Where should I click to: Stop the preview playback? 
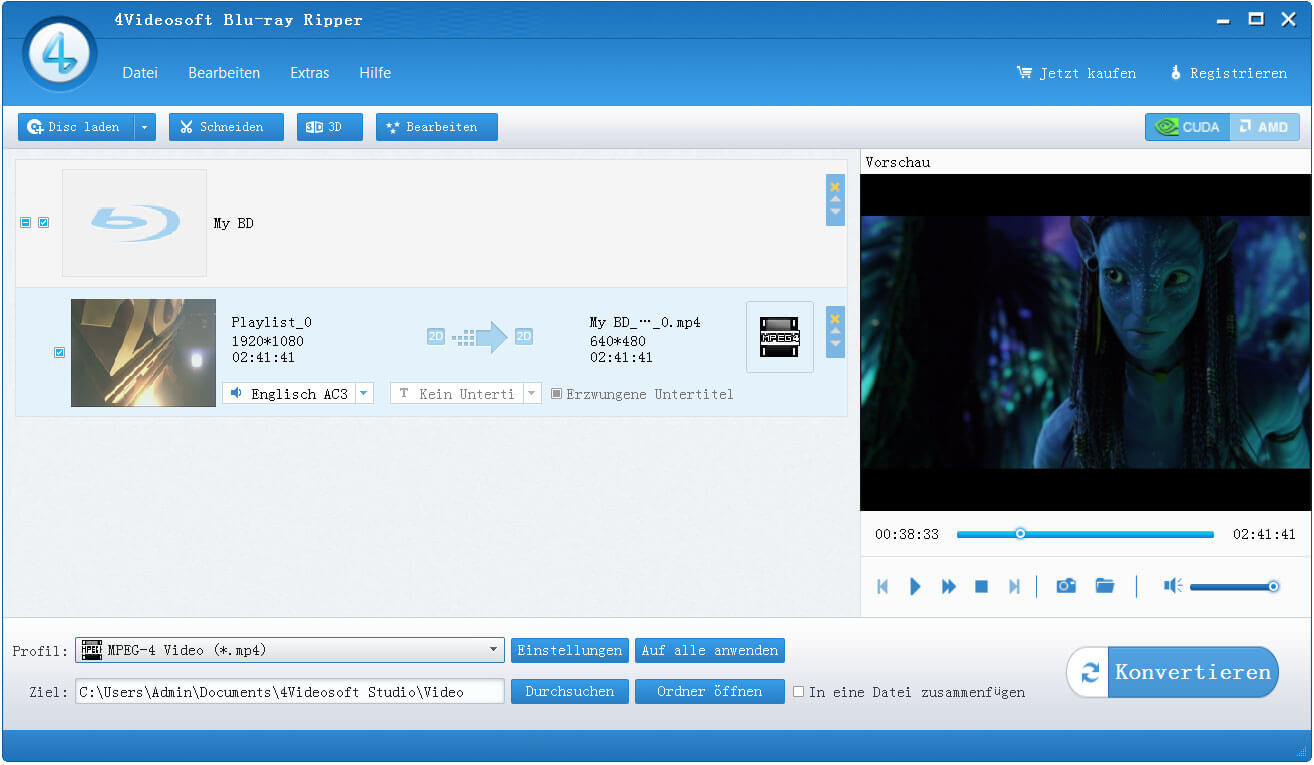(982, 587)
